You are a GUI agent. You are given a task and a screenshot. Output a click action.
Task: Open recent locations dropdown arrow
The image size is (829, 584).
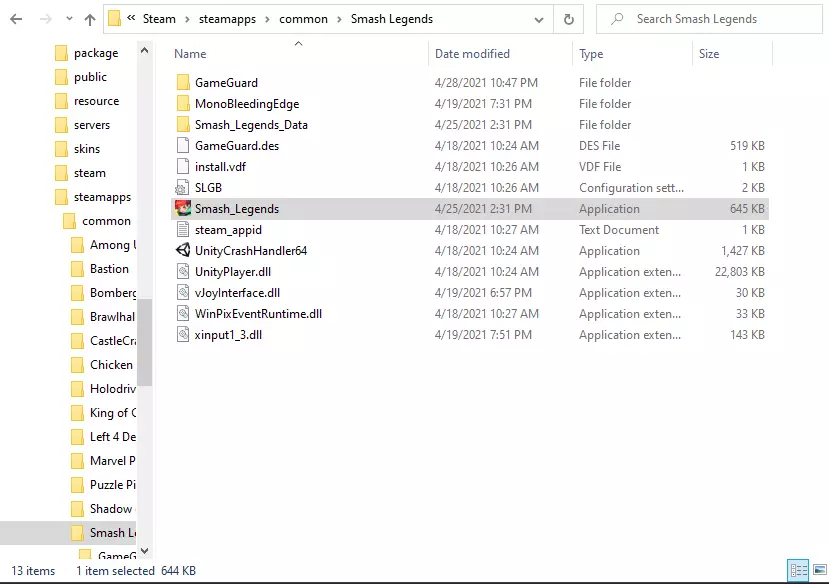(69, 20)
